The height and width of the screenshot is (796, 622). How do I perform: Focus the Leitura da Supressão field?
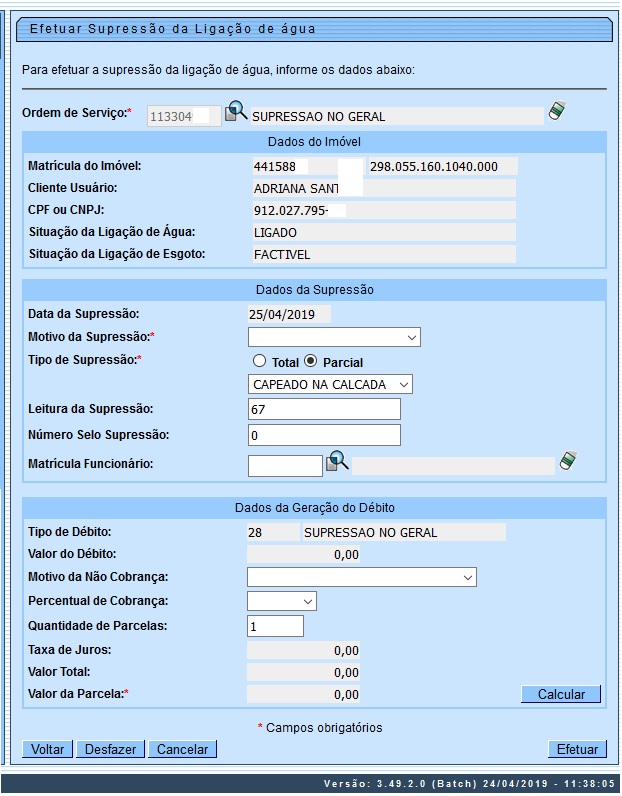tap(324, 409)
